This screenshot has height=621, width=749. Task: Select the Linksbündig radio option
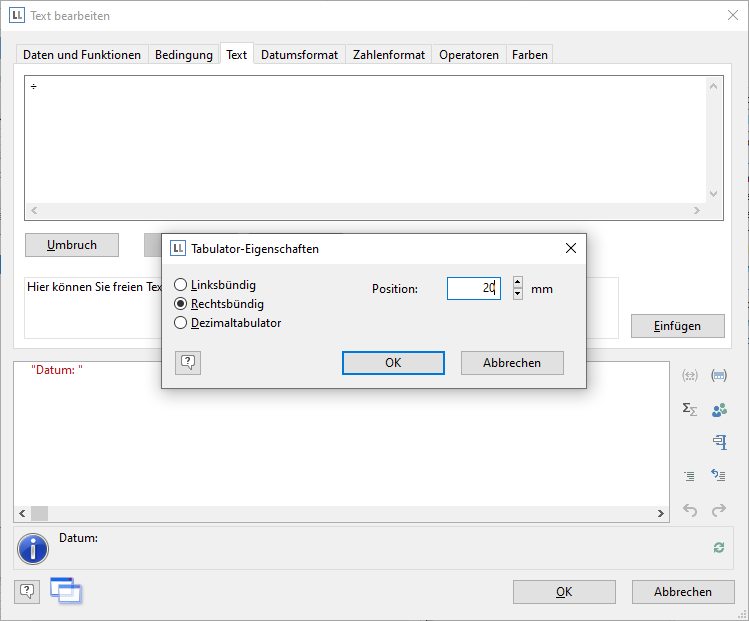click(181, 285)
